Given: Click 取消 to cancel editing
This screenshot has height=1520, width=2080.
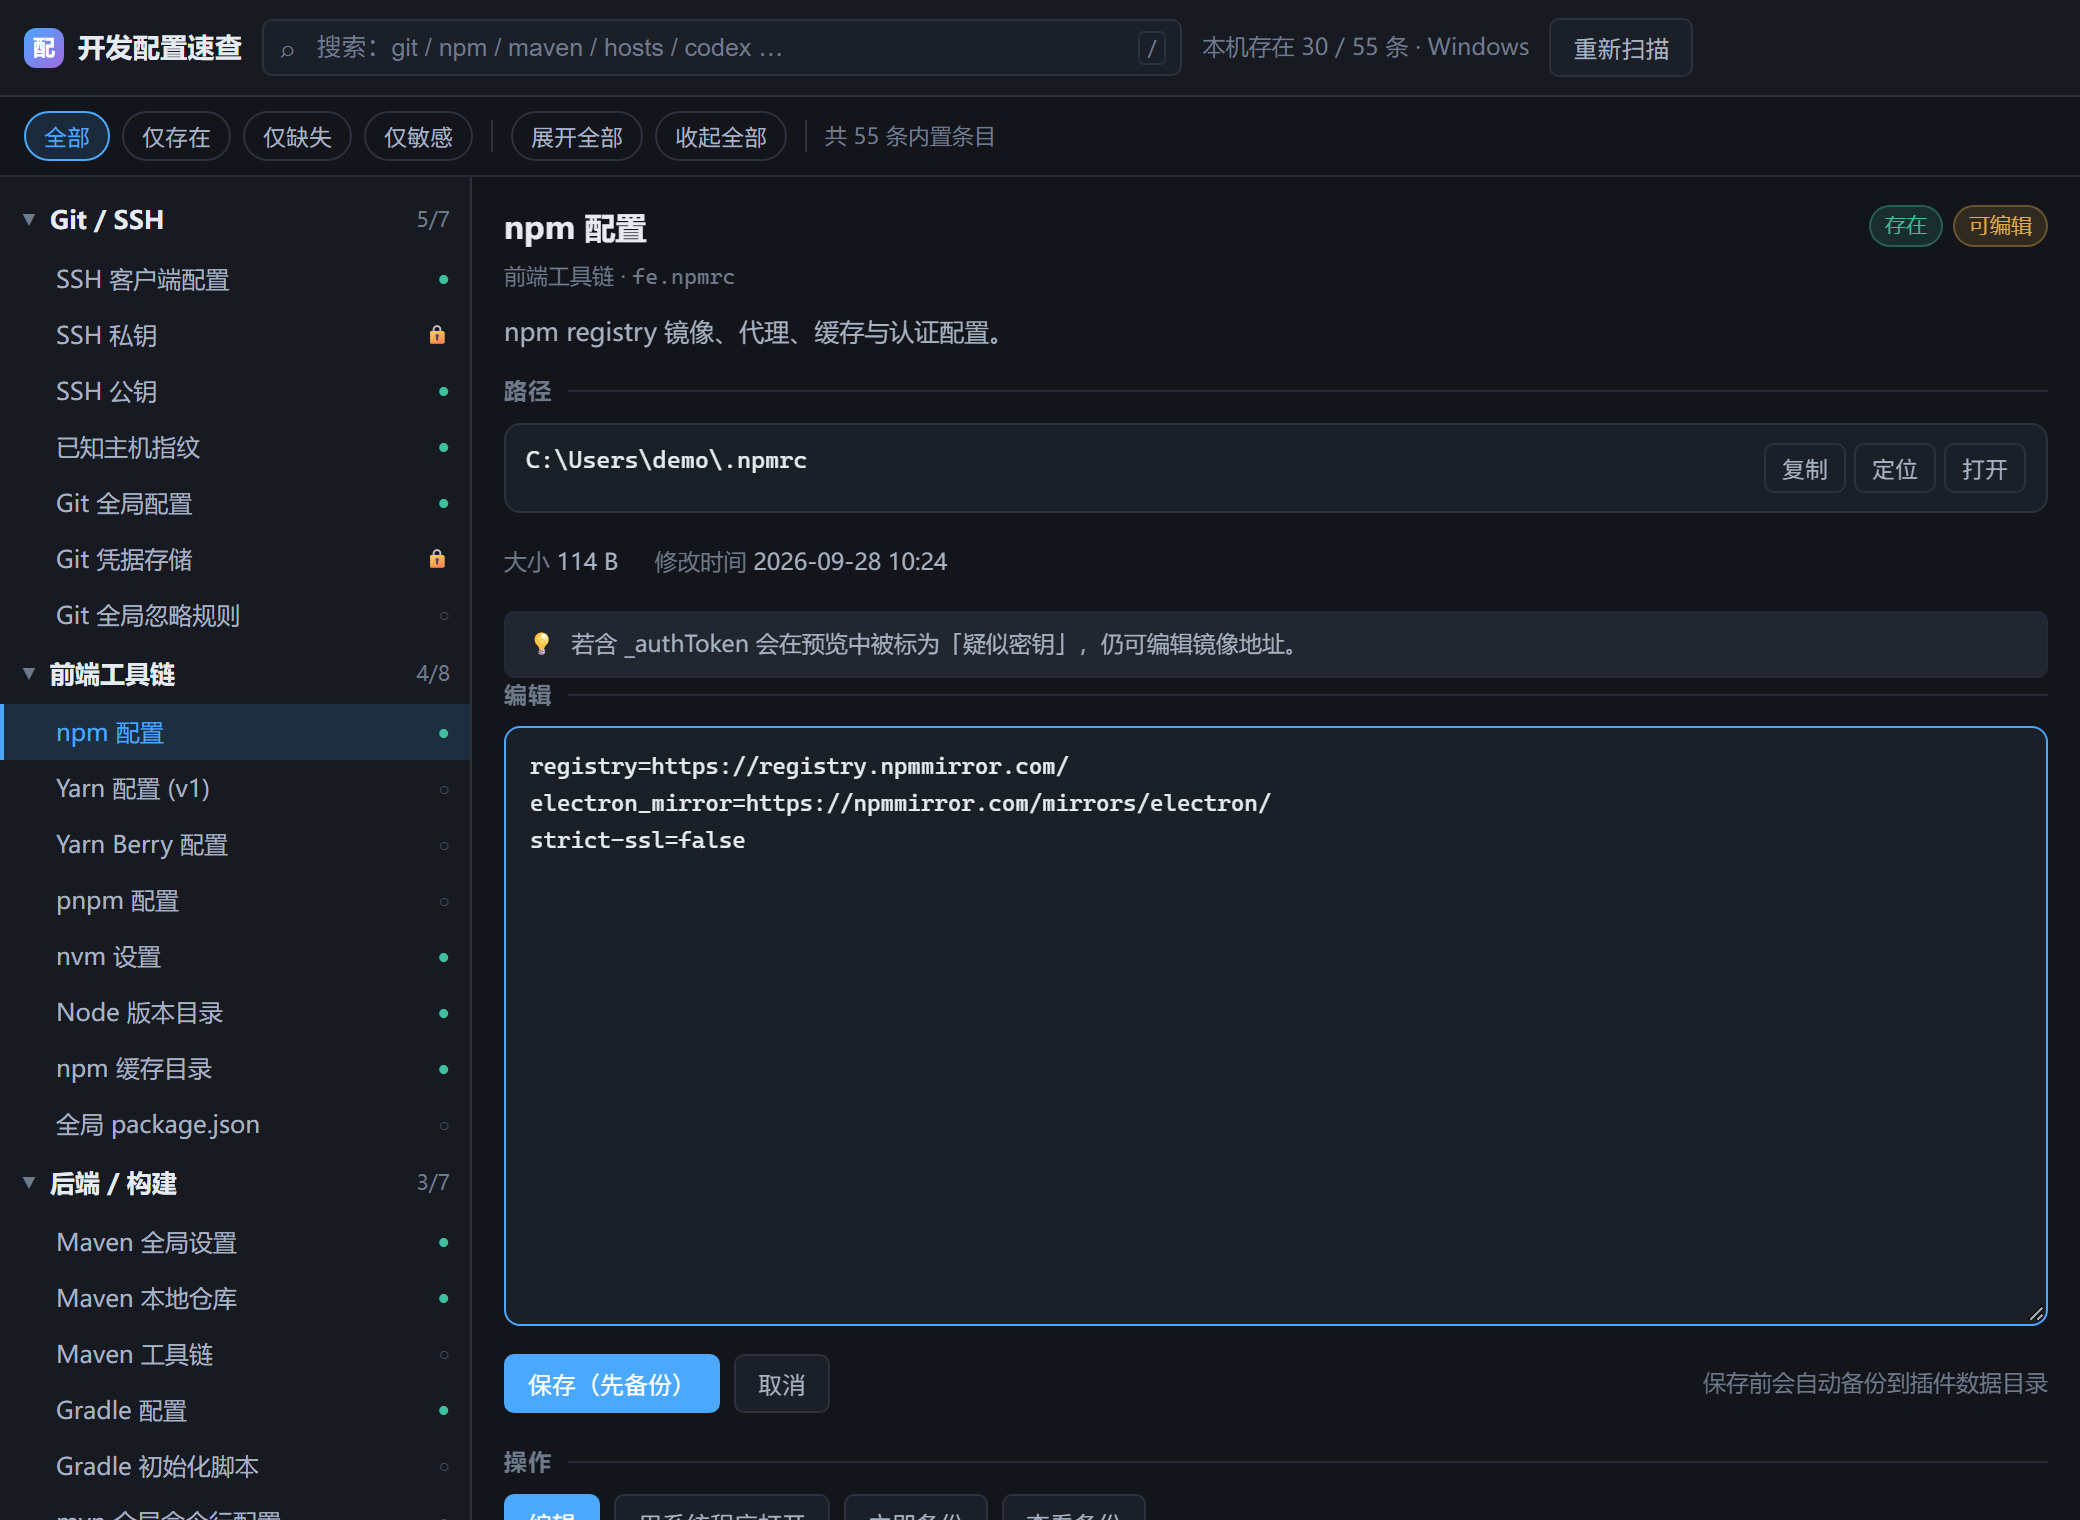Looking at the screenshot, I should [782, 1384].
